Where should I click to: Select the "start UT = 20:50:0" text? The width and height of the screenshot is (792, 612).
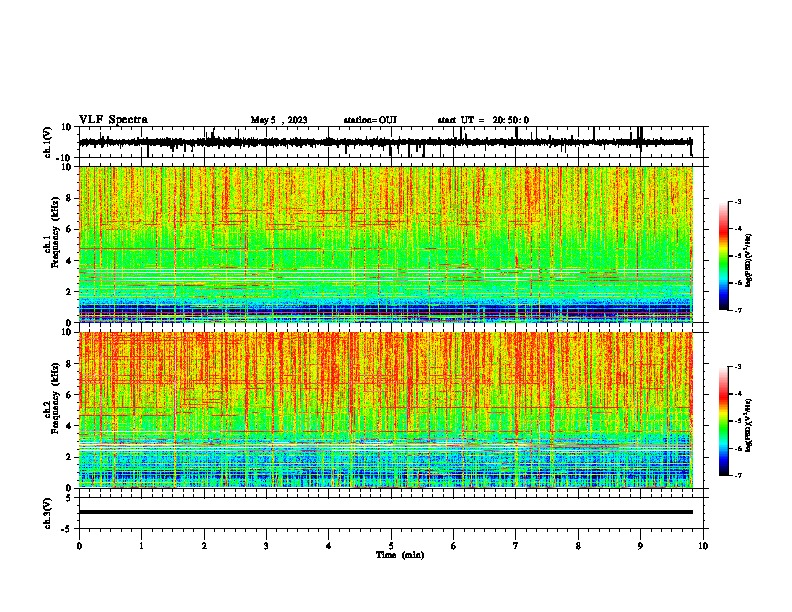[483, 120]
